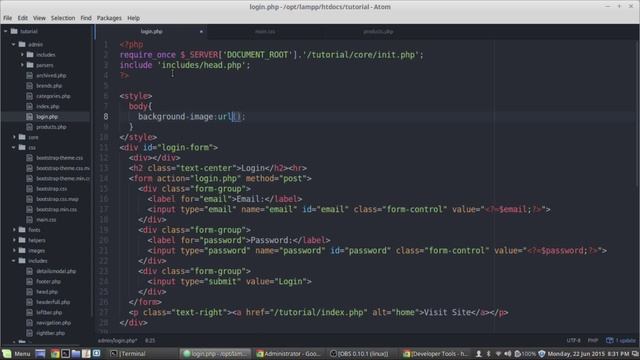Open the Menu launcher icon in taskbar

[x=7, y=353]
